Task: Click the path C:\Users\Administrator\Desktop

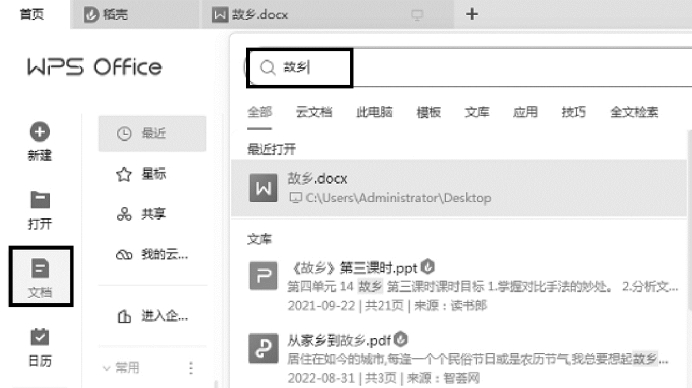Action: point(398,198)
